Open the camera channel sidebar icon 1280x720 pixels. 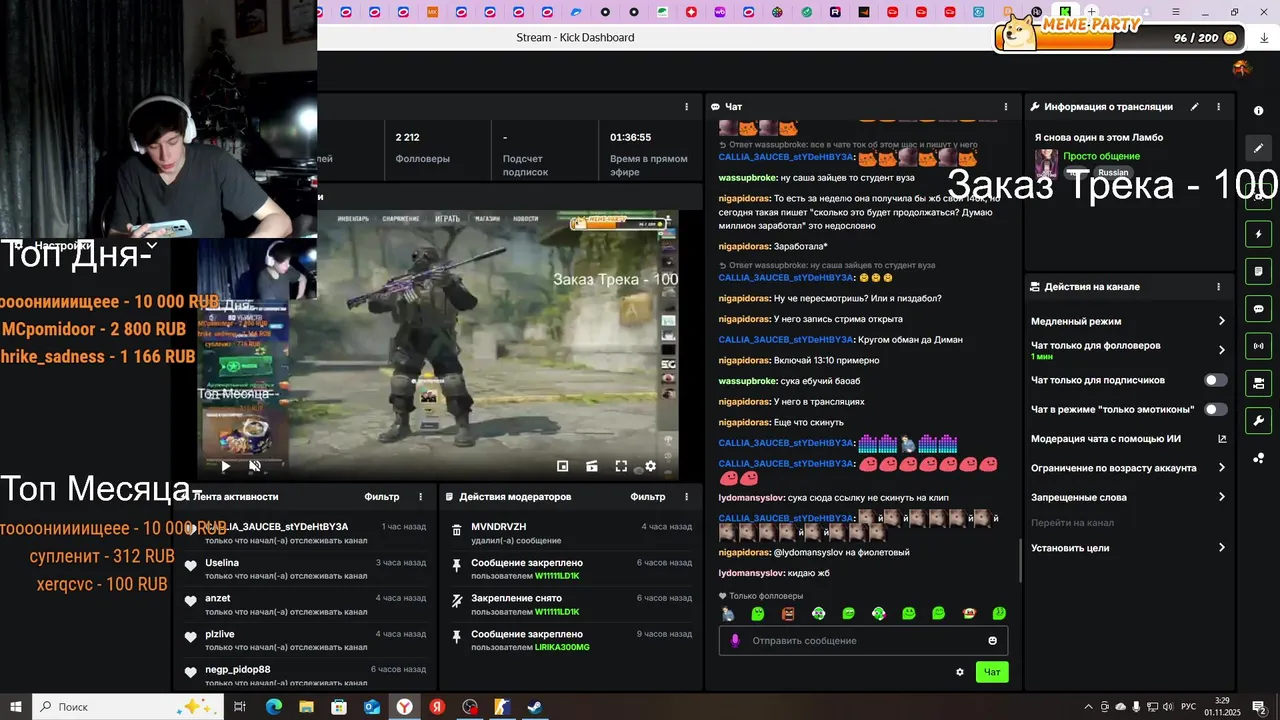point(1259,383)
